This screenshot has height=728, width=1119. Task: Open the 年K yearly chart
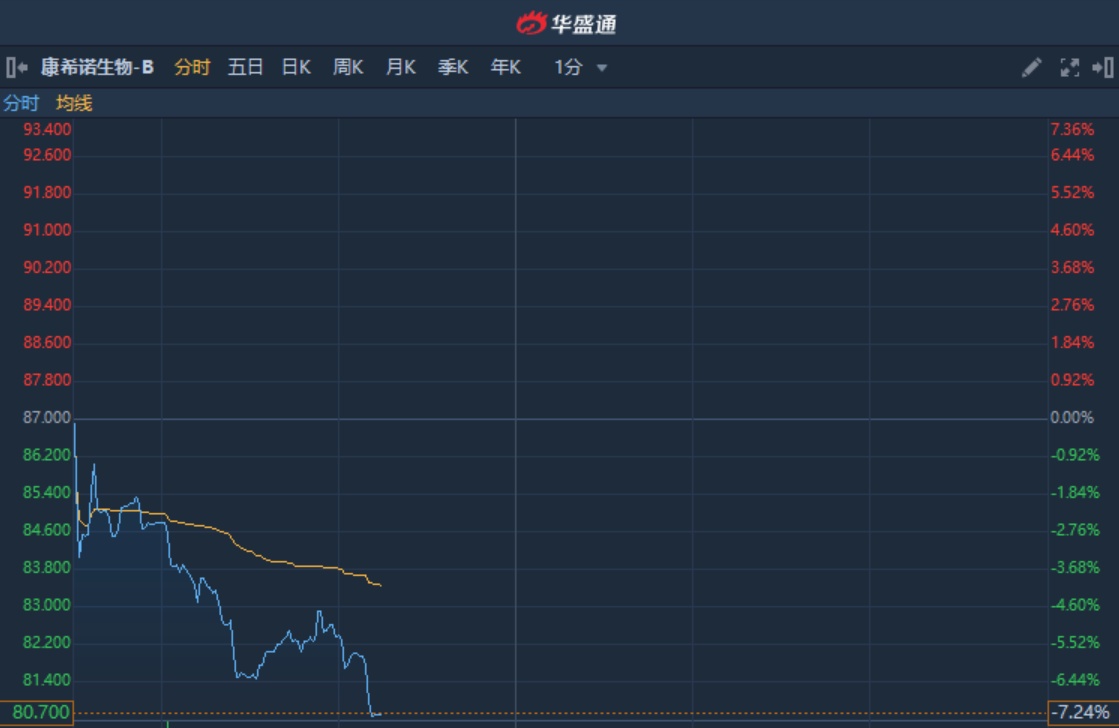click(505, 68)
